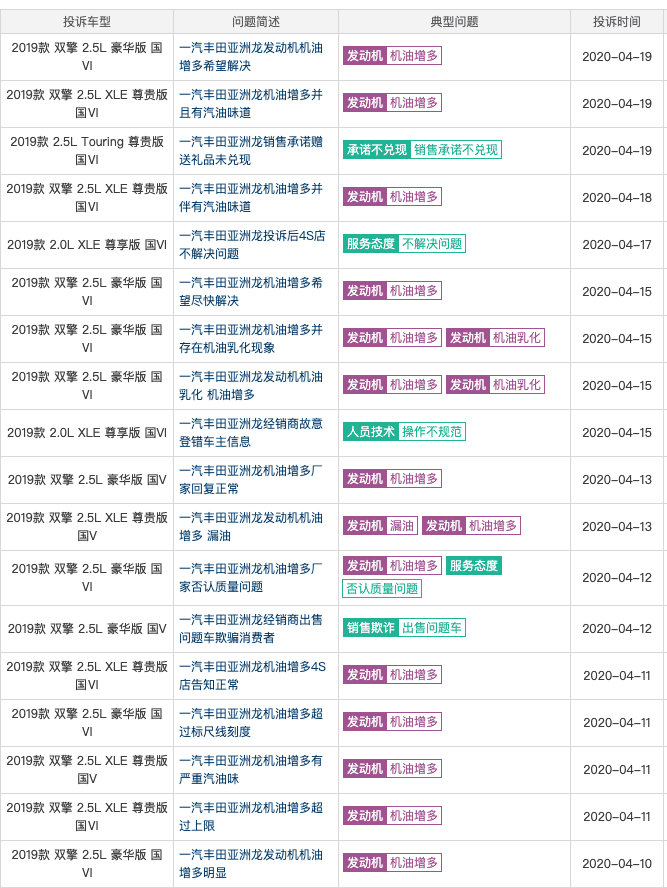667x888 pixels.
Task: Open the 一汽丰田亚洲龙销售承诺赠送礼品未兑现 complaint link
Action: click(251, 151)
